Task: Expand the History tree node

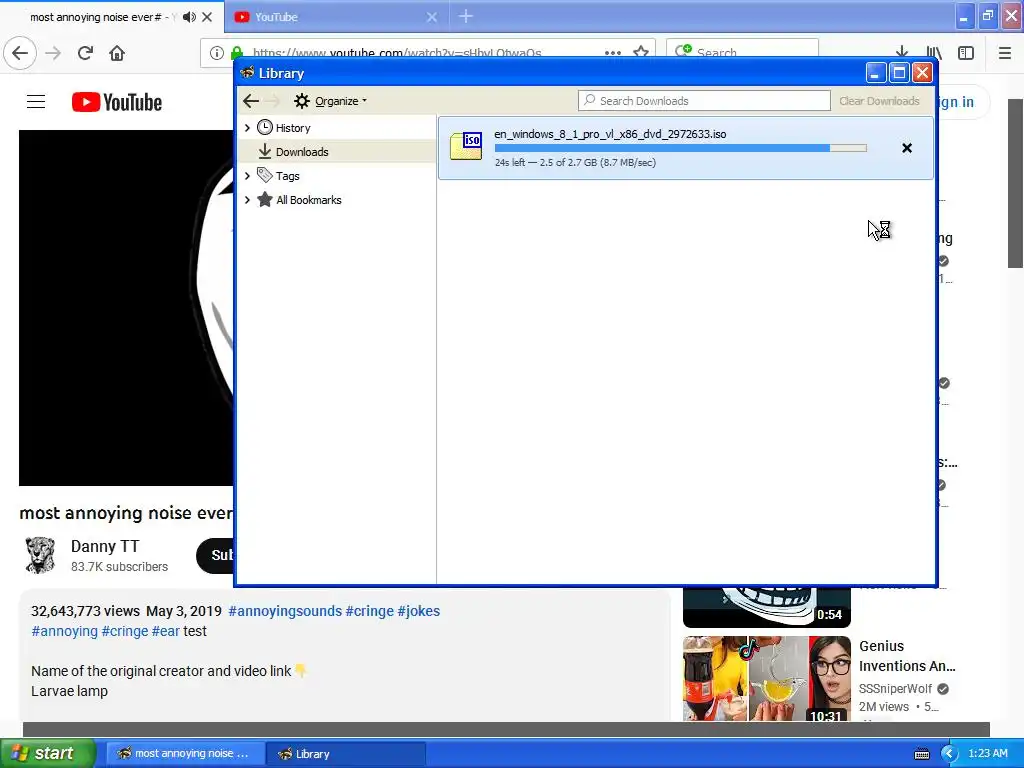Action: click(248, 128)
